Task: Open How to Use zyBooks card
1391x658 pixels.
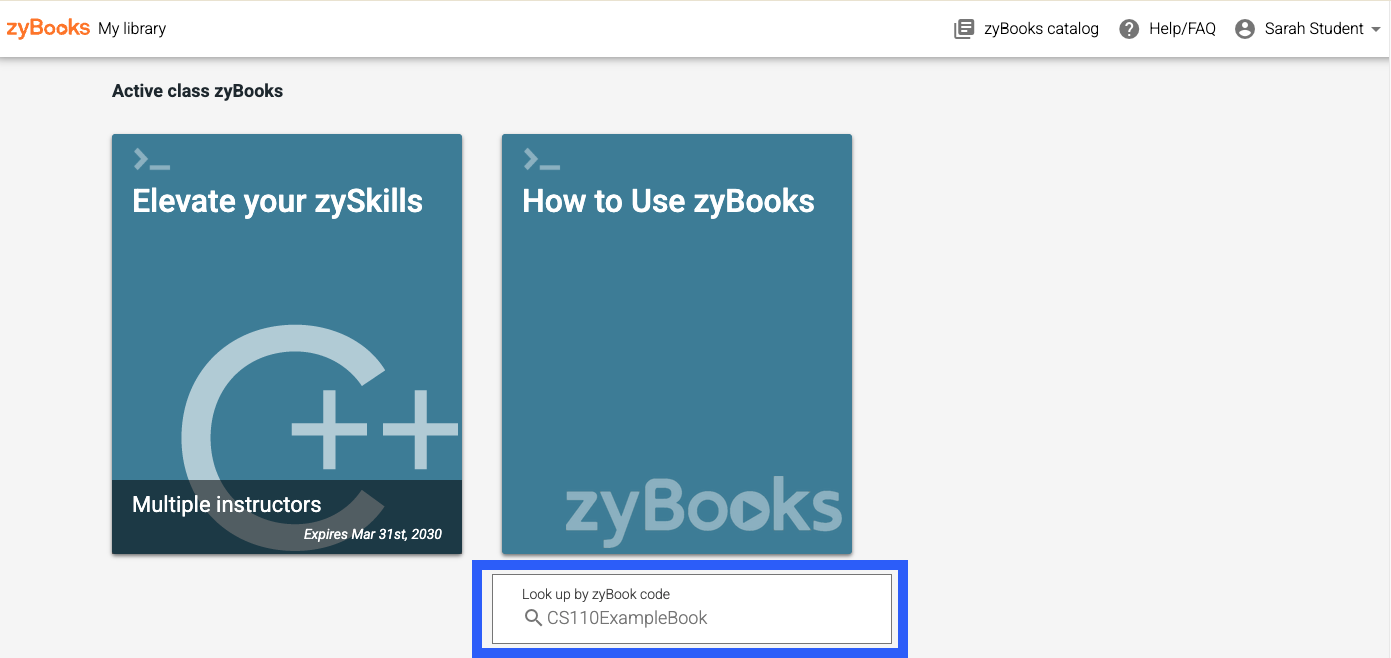Action: (x=677, y=344)
